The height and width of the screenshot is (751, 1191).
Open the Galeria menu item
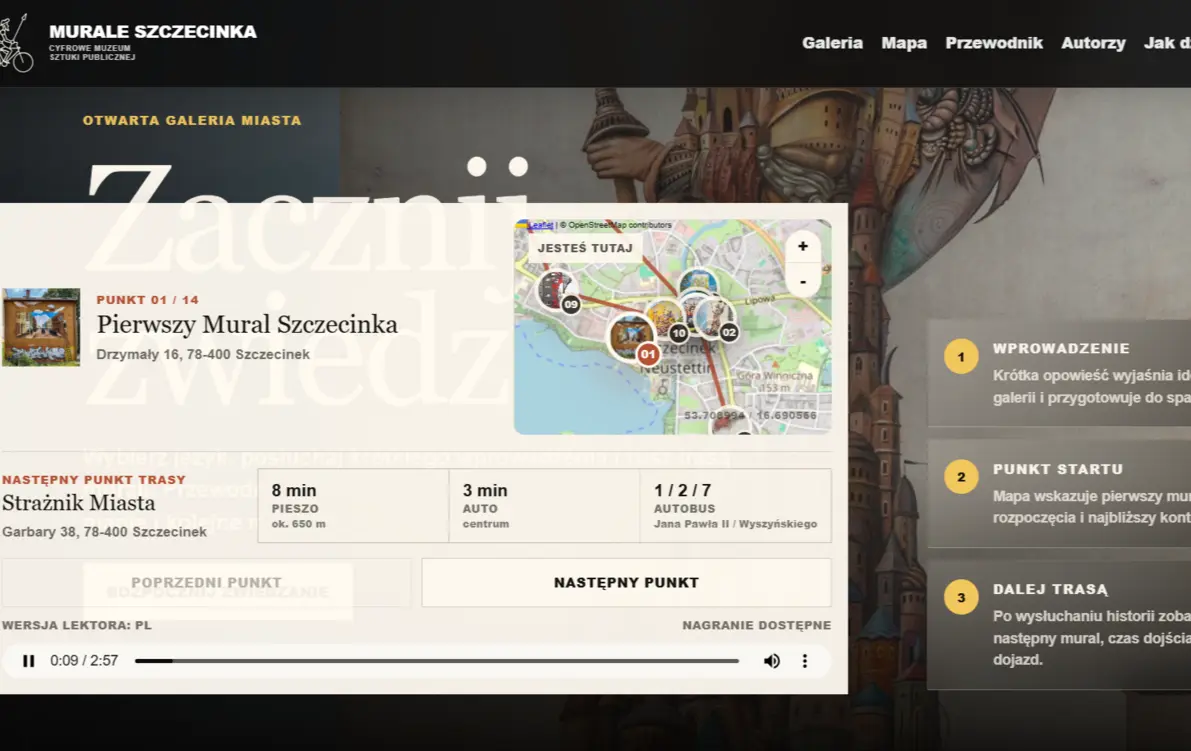(x=832, y=43)
